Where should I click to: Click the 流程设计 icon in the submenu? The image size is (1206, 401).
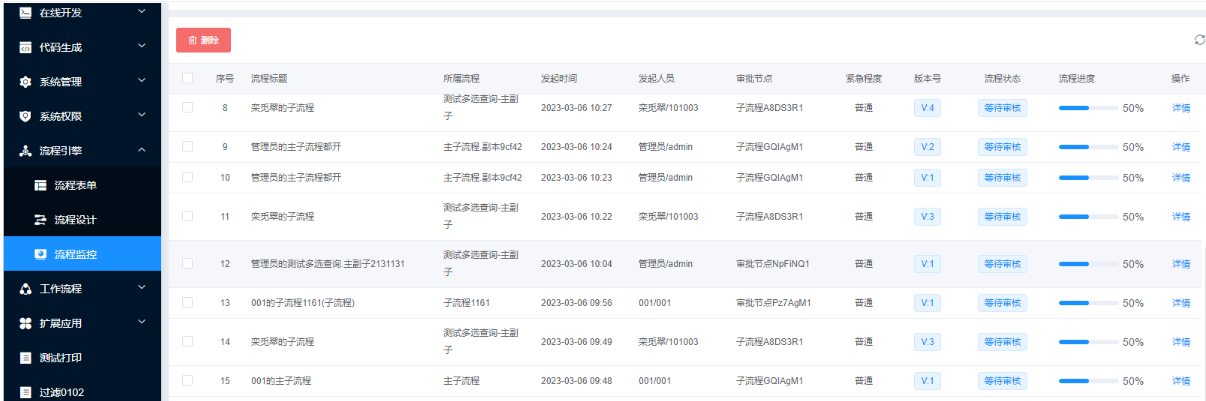(x=41, y=220)
